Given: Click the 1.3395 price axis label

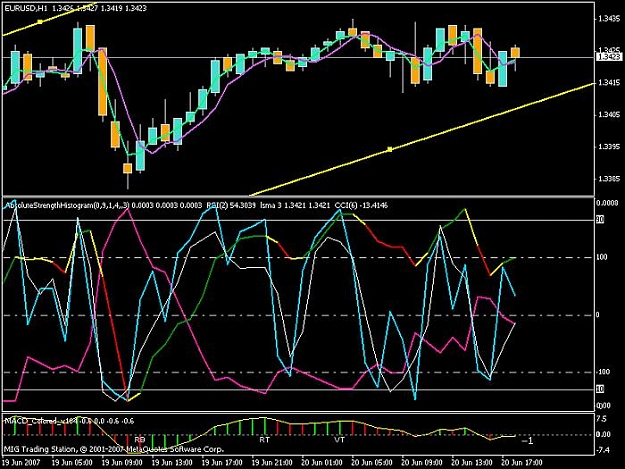Looking at the screenshot, I should (x=609, y=147).
